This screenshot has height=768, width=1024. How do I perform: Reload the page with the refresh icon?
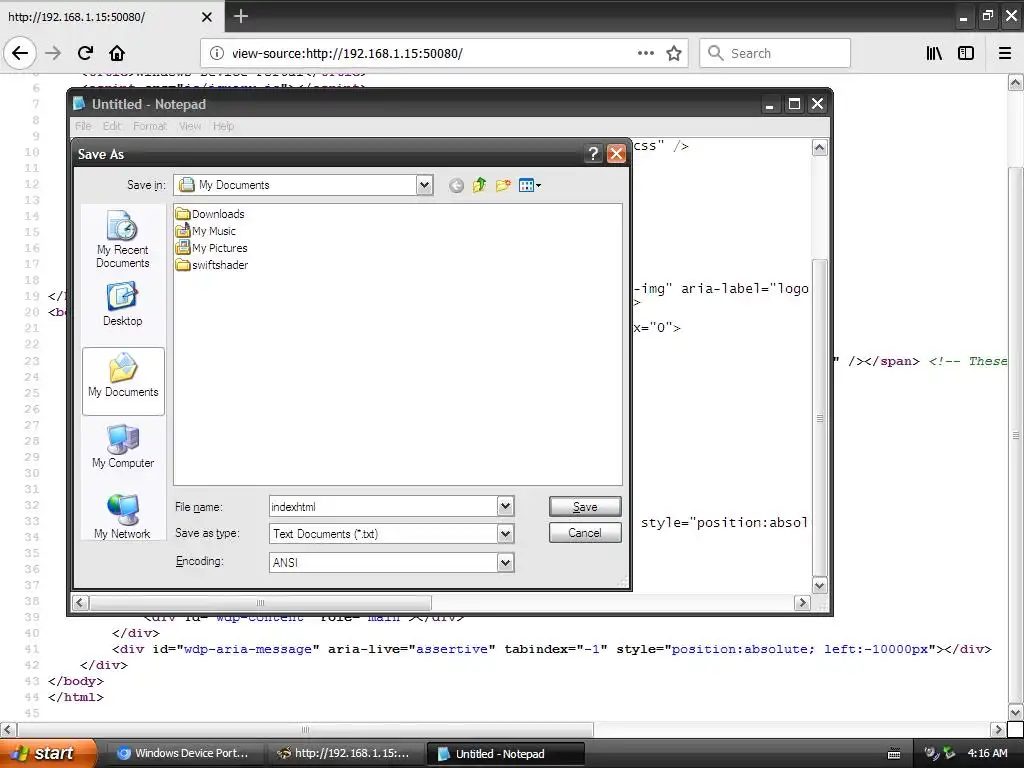tap(85, 53)
